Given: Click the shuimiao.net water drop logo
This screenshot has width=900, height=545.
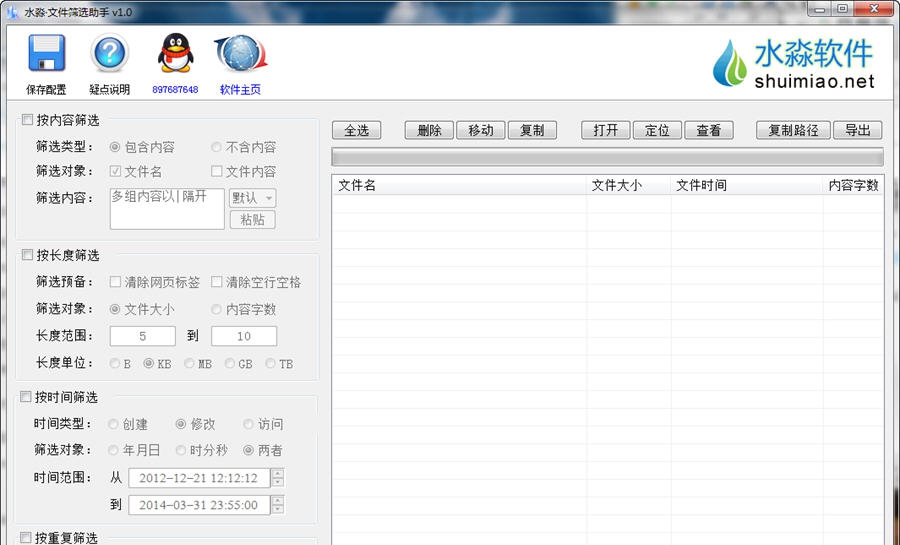Looking at the screenshot, I should pos(793,63).
